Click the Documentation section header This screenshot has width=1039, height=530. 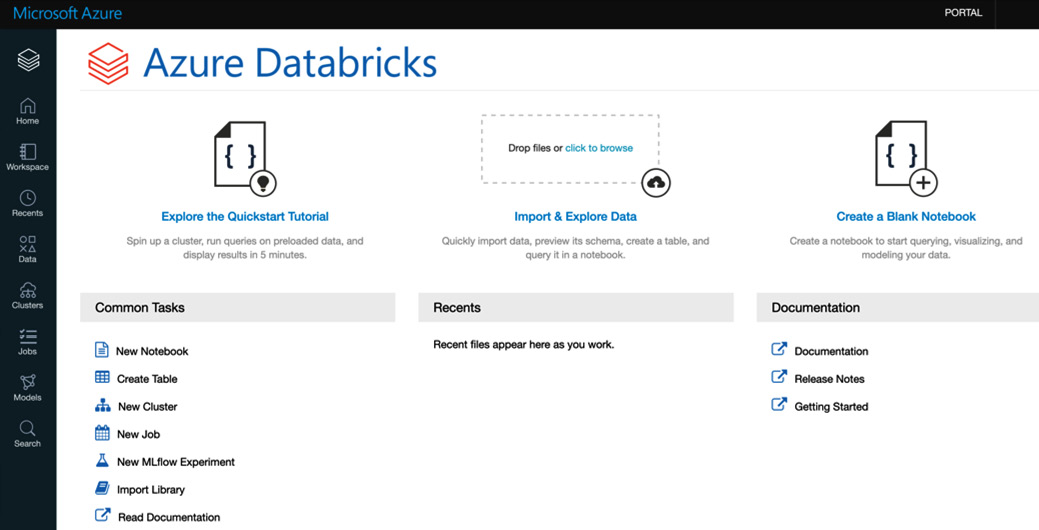898,307
